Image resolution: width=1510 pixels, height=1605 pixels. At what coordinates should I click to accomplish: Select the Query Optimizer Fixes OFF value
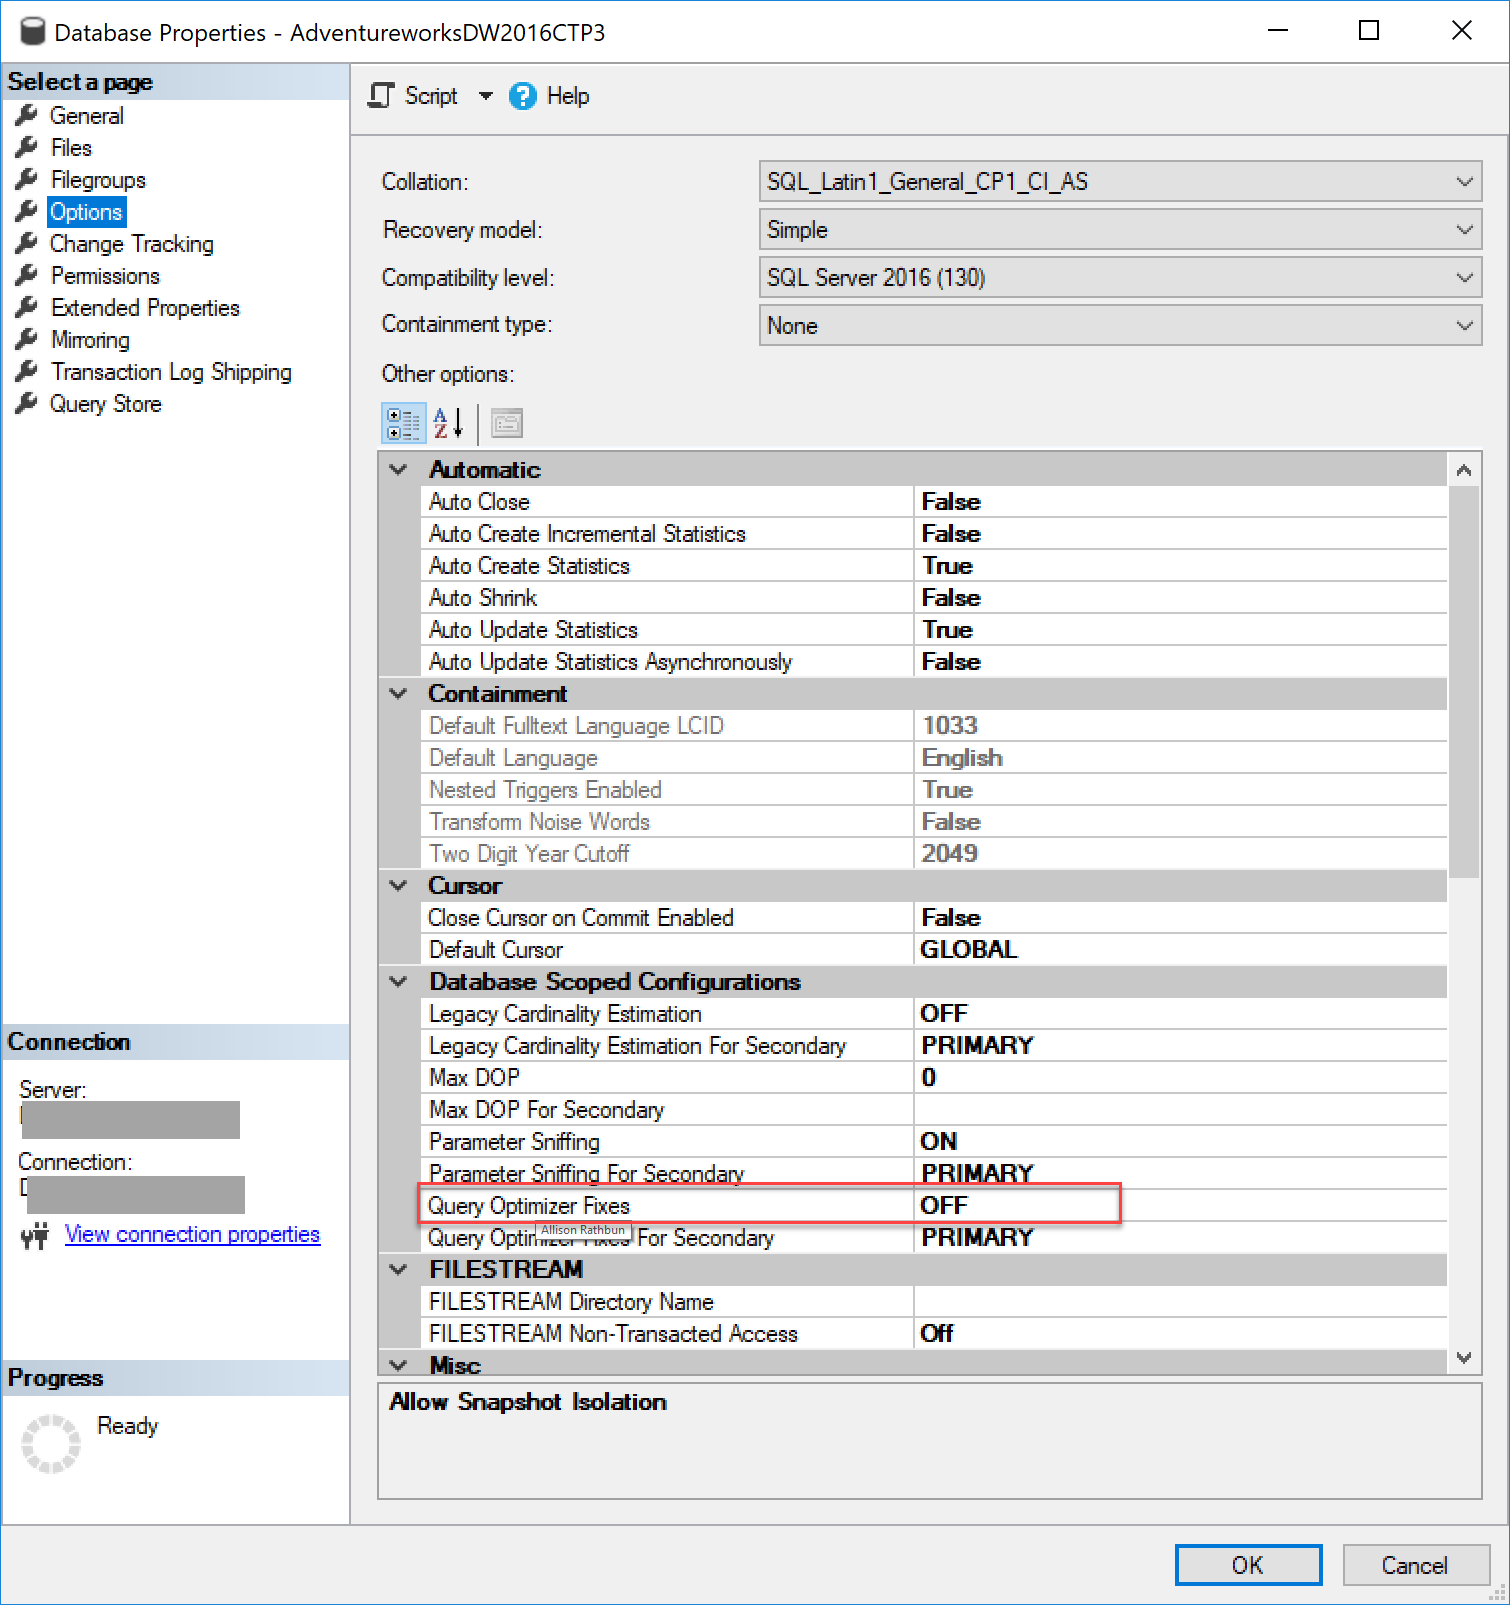(944, 1206)
